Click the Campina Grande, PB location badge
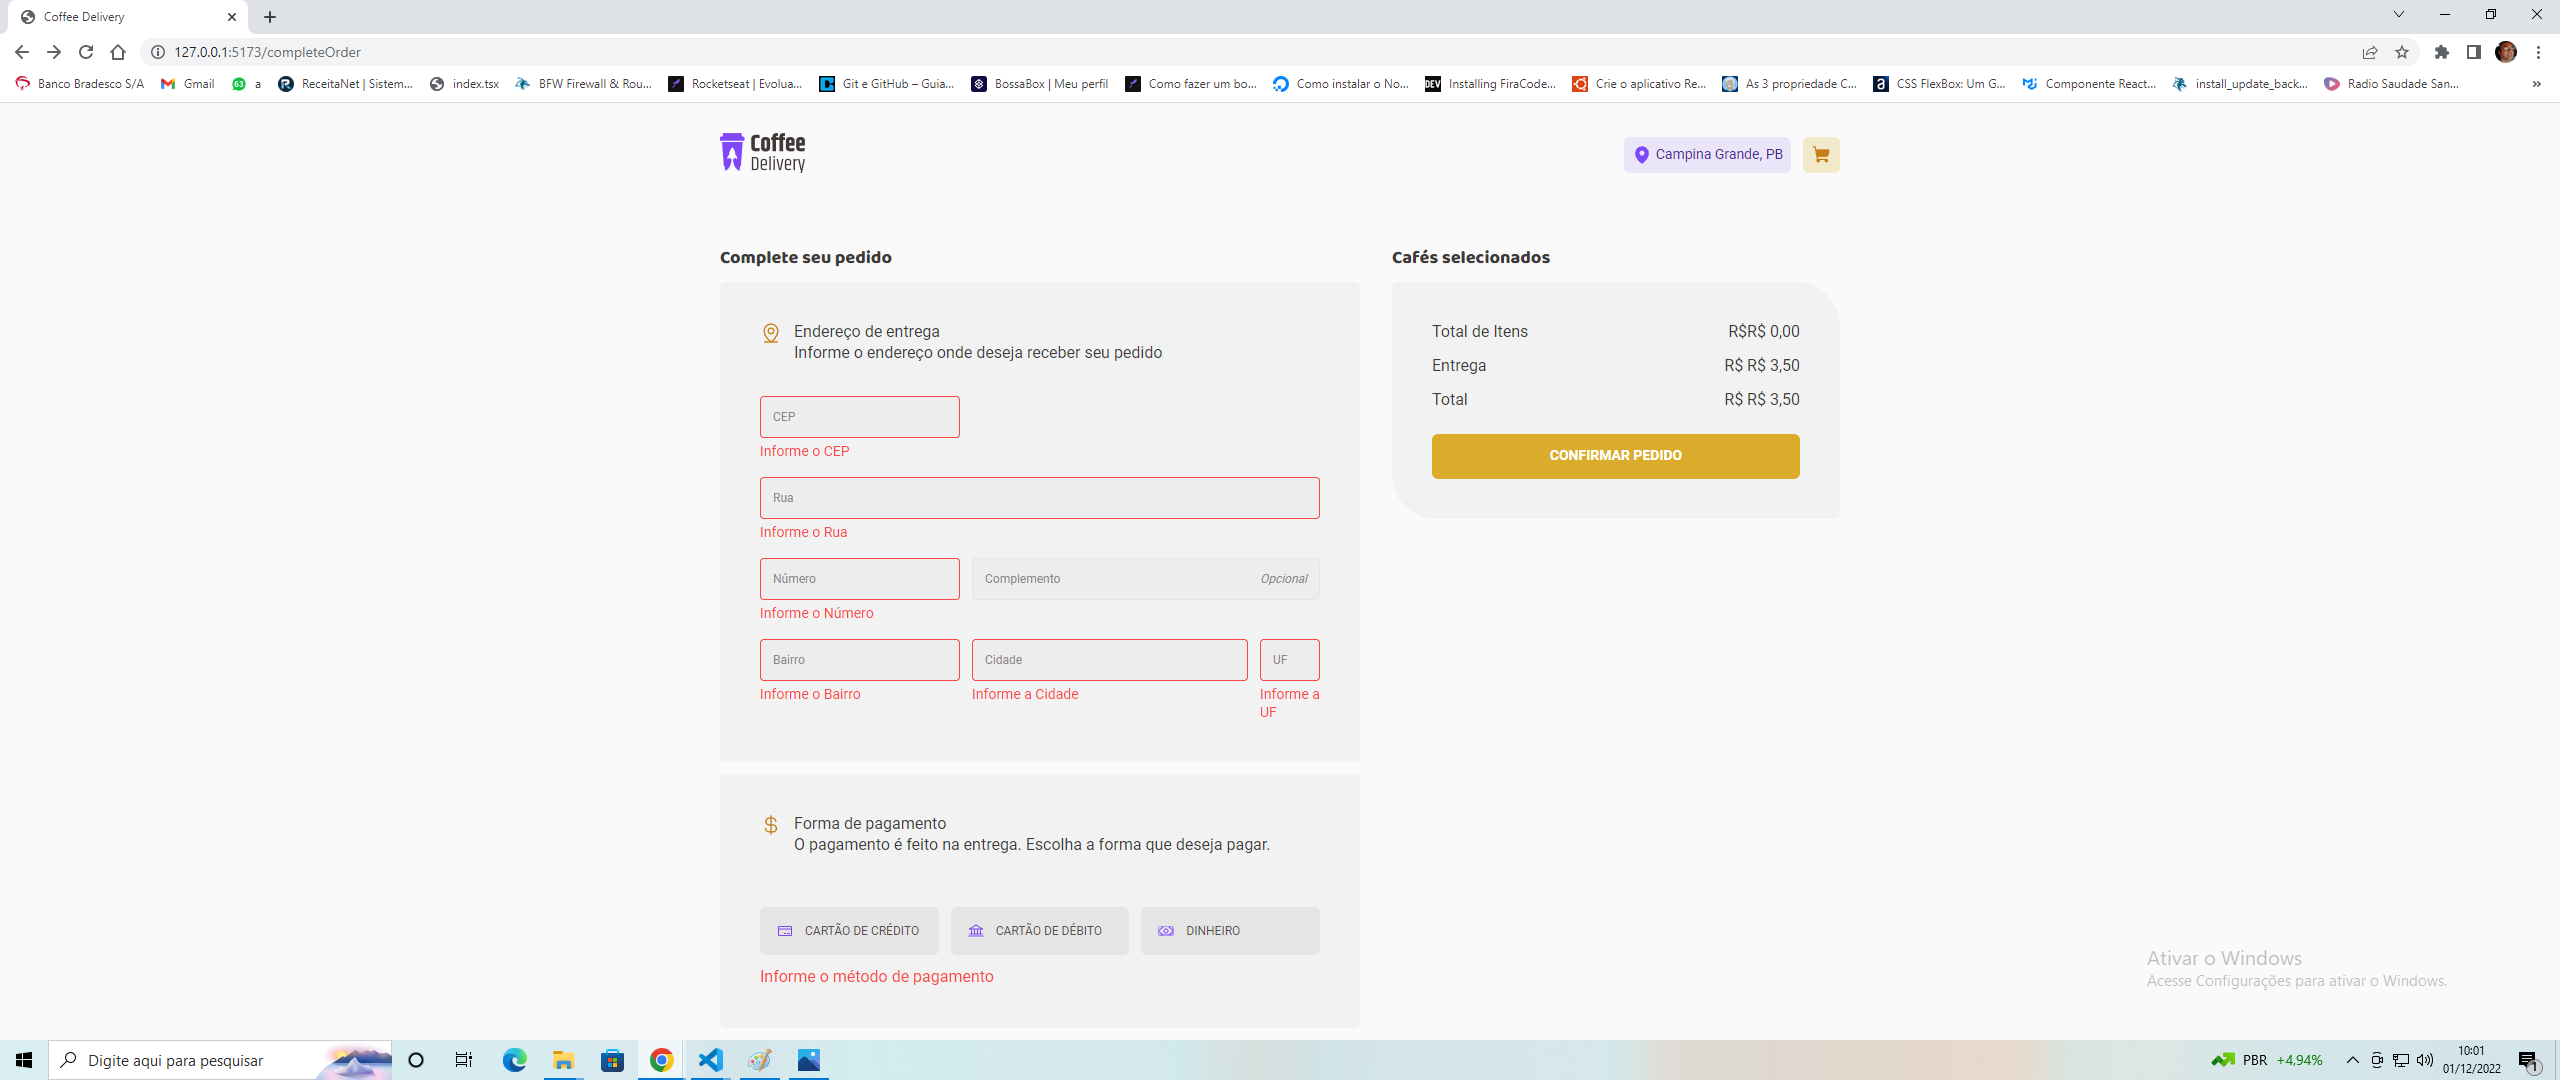 [1707, 155]
